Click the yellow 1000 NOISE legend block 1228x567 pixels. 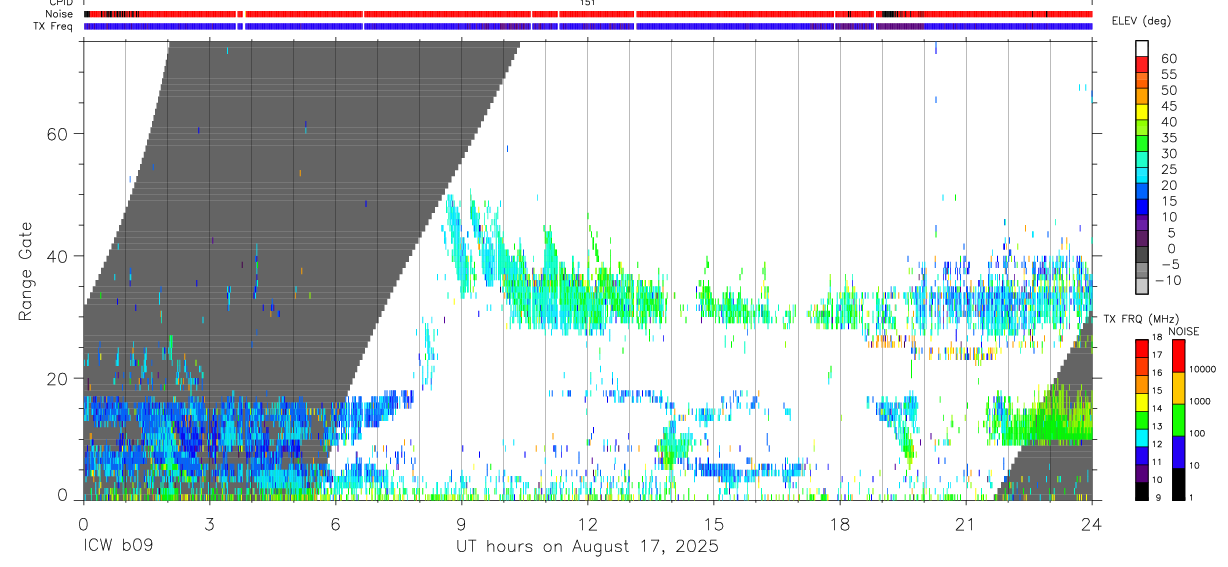1178,388
